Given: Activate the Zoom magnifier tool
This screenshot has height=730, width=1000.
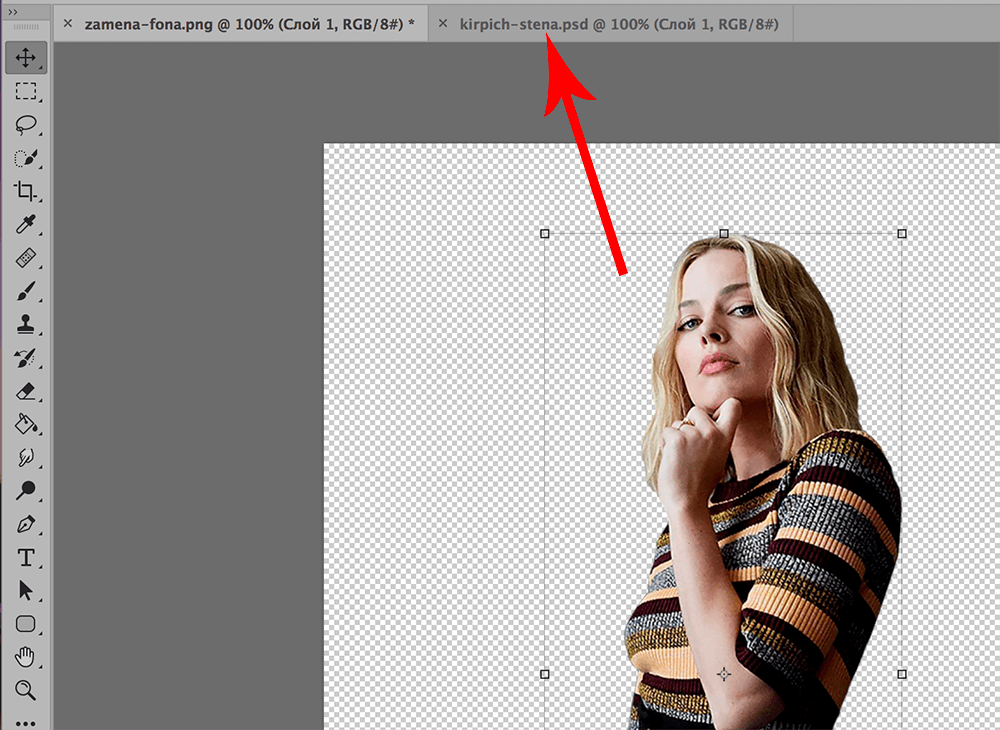Looking at the screenshot, I should [26, 690].
